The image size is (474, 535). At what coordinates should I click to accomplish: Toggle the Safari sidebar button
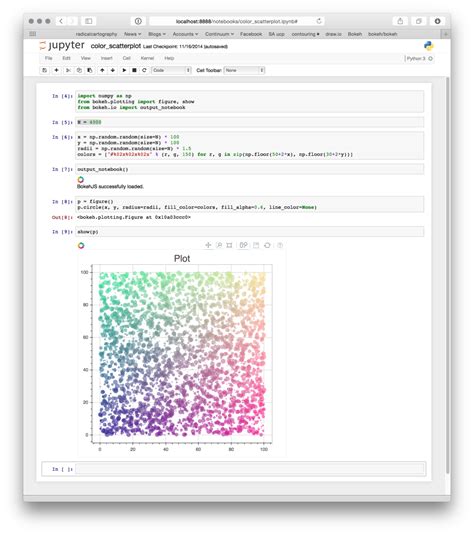[89, 21]
